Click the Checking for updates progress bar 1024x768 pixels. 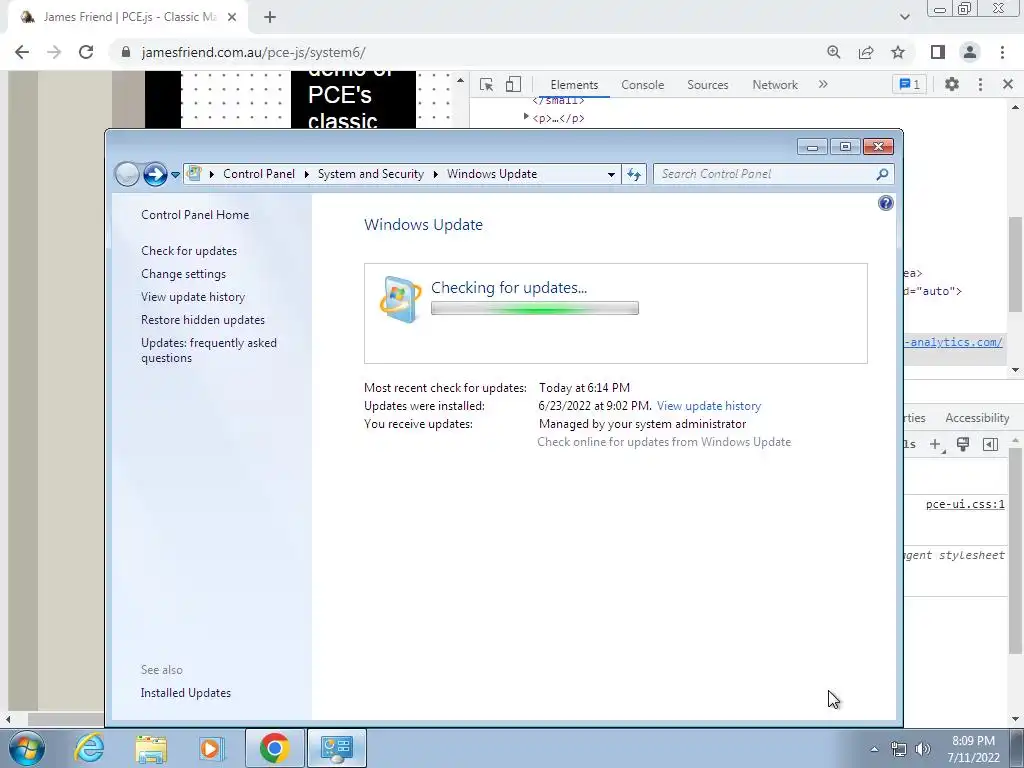(535, 308)
